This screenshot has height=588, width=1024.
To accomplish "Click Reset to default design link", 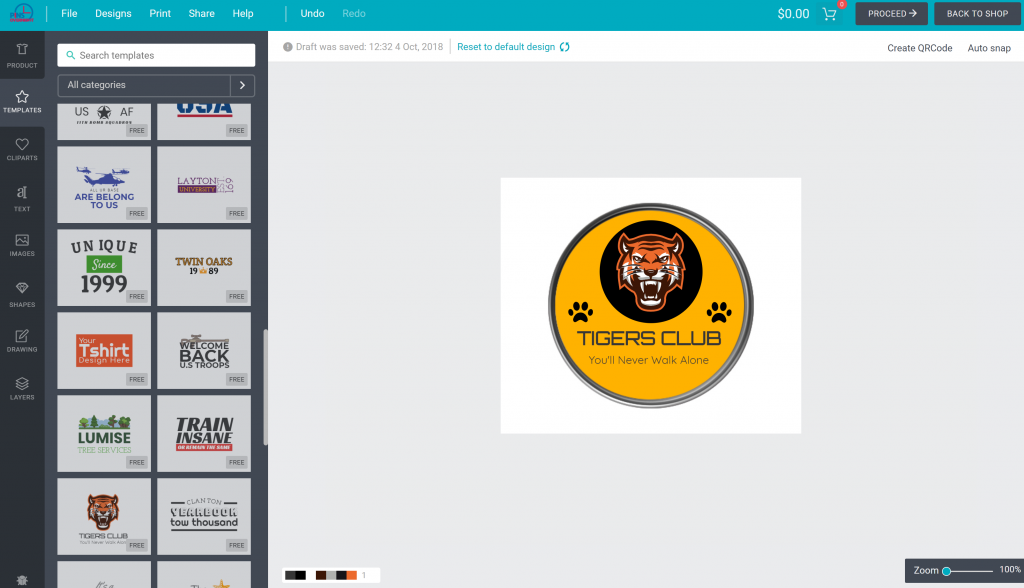I will pyautogui.click(x=506, y=47).
